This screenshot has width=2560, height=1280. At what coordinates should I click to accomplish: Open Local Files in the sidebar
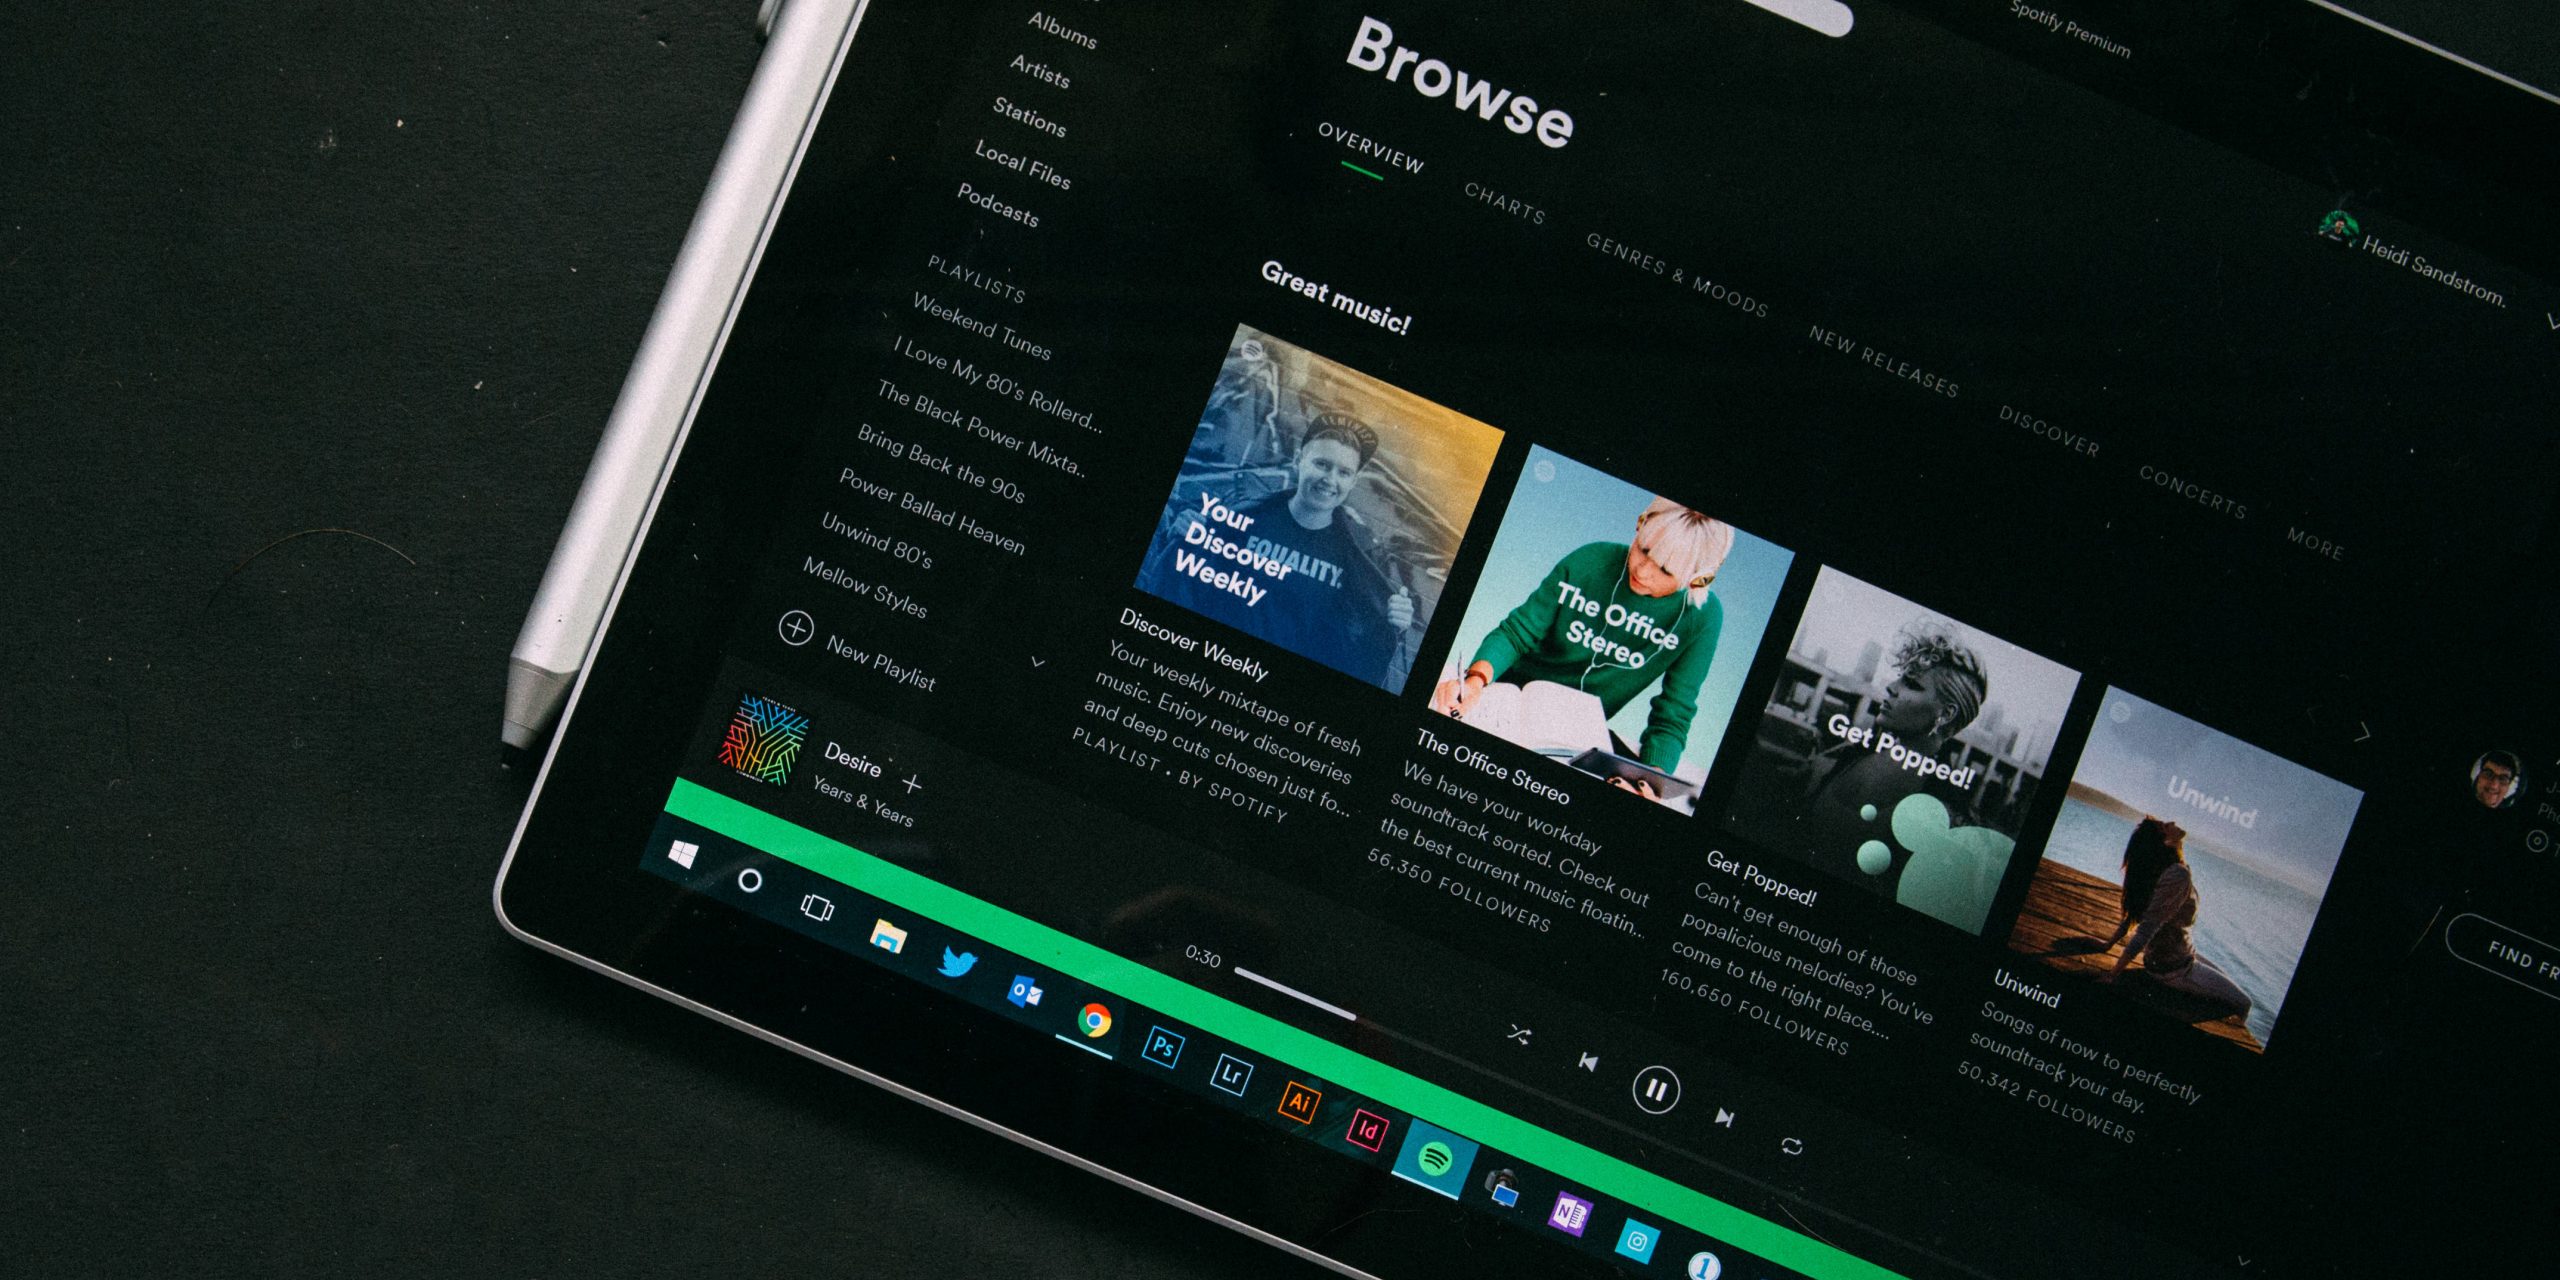click(x=1022, y=164)
